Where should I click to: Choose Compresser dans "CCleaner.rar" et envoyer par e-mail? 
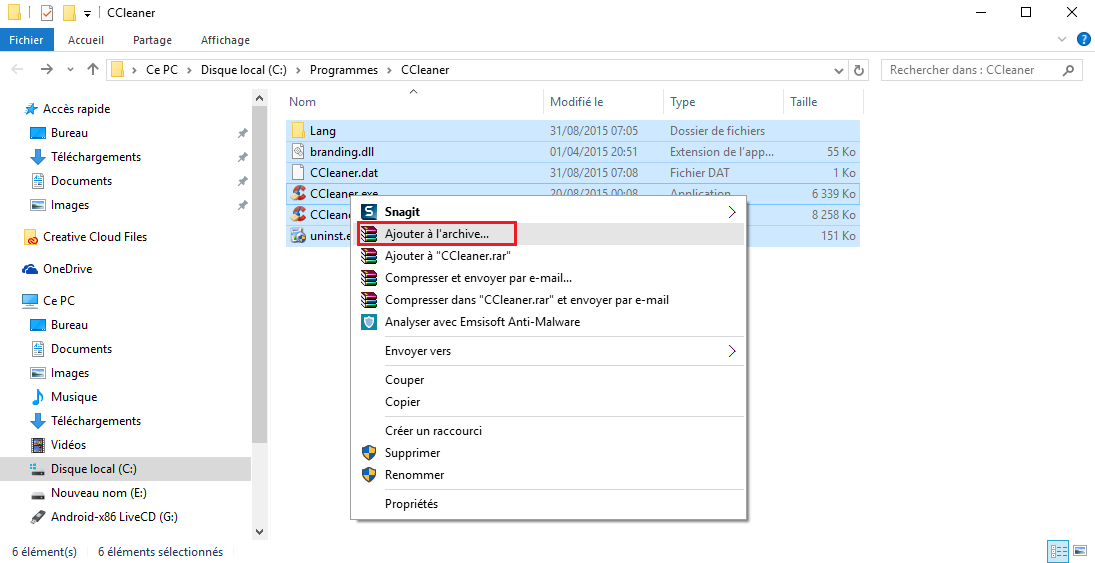tap(548, 300)
